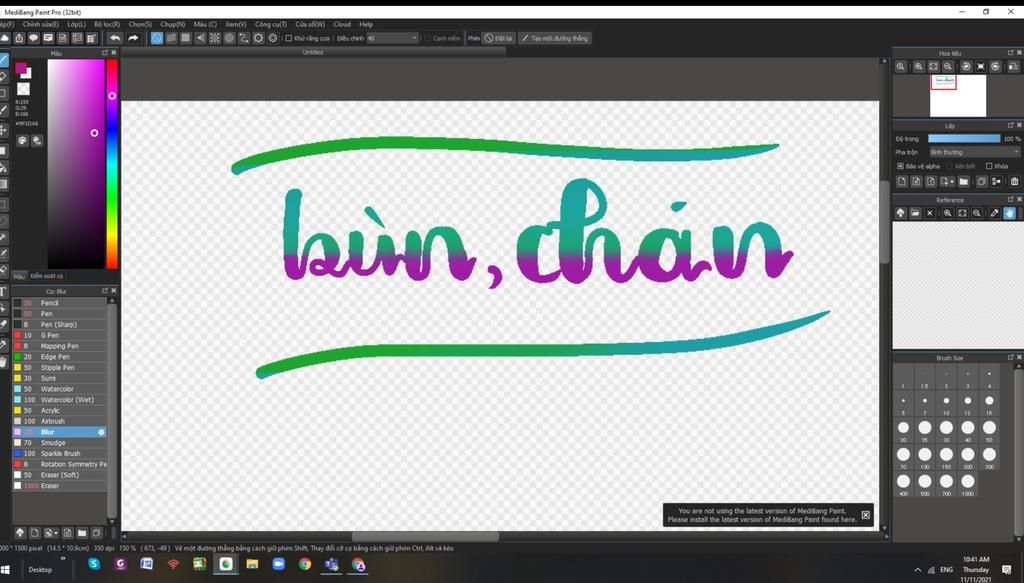Enable the circle snap guide

pyautogui.click(x=229, y=39)
